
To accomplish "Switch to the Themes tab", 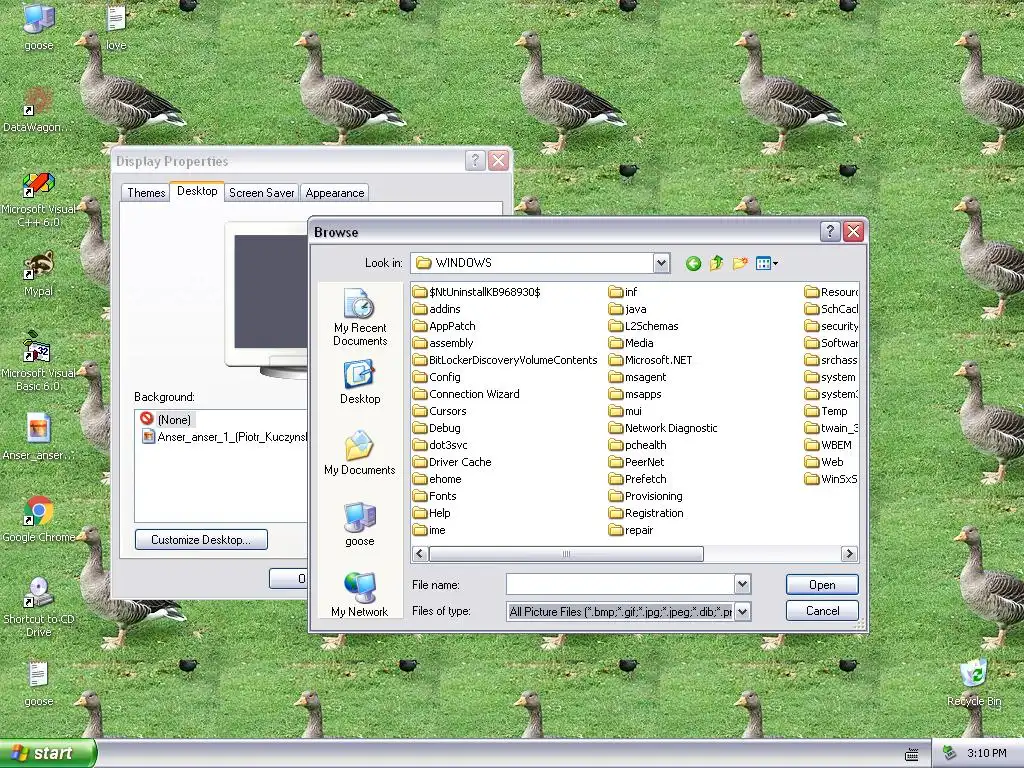I will pyautogui.click(x=146, y=193).
